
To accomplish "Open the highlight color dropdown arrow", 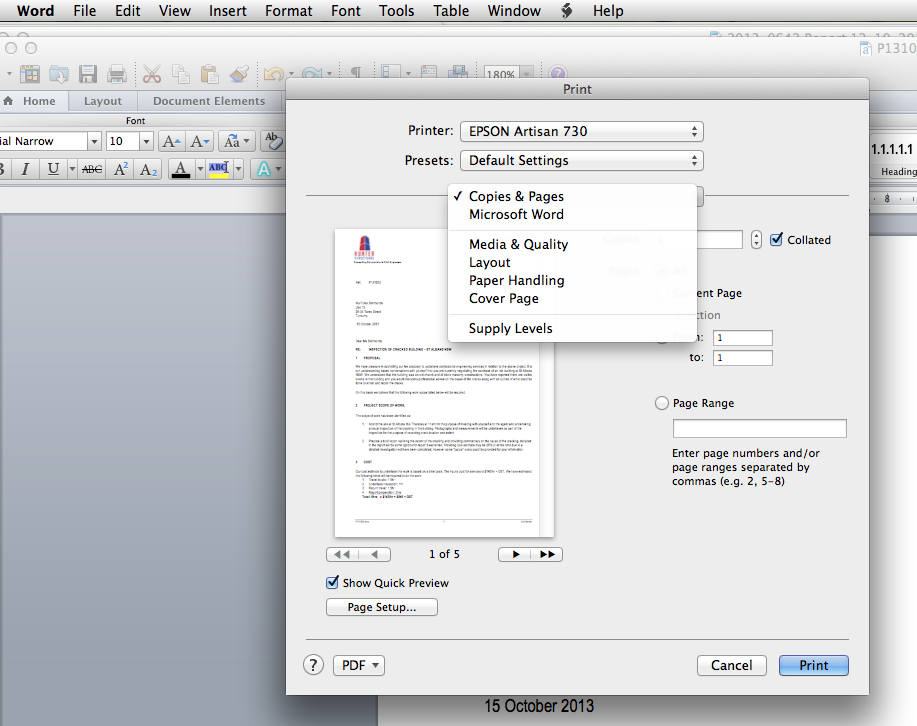I will [x=238, y=169].
